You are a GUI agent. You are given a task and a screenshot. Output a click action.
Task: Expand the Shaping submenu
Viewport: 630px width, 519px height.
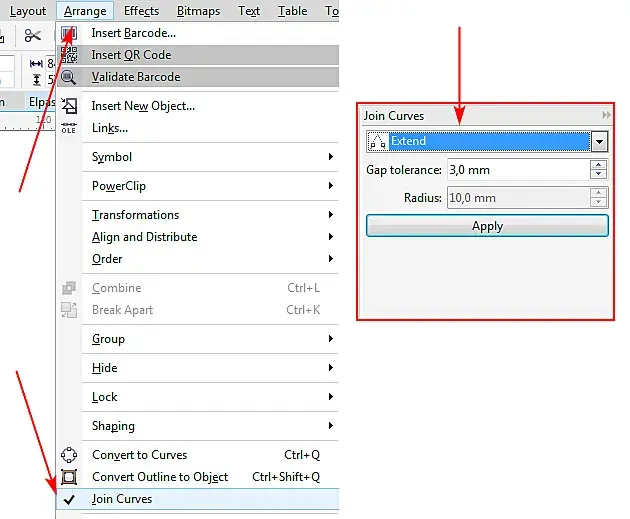pyautogui.click(x=331, y=426)
